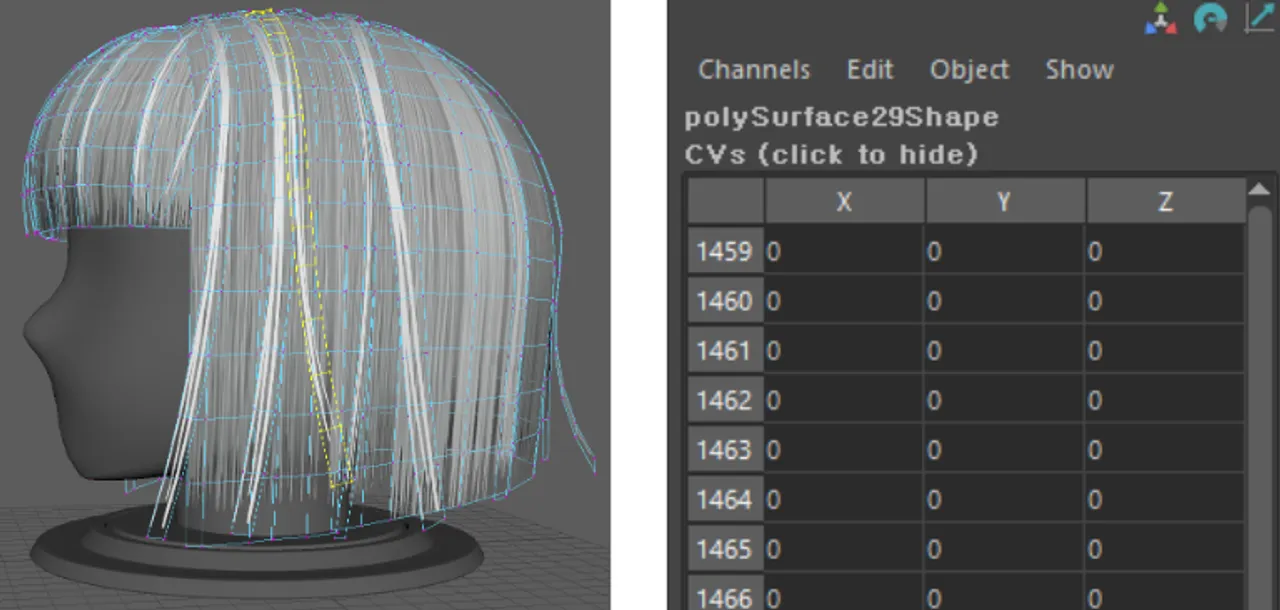Image resolution: width=1280 pixels, height=610 pixels.
Task: Hide CVs via the 'CVs (click to hide)' link
Action: [830, 155]
